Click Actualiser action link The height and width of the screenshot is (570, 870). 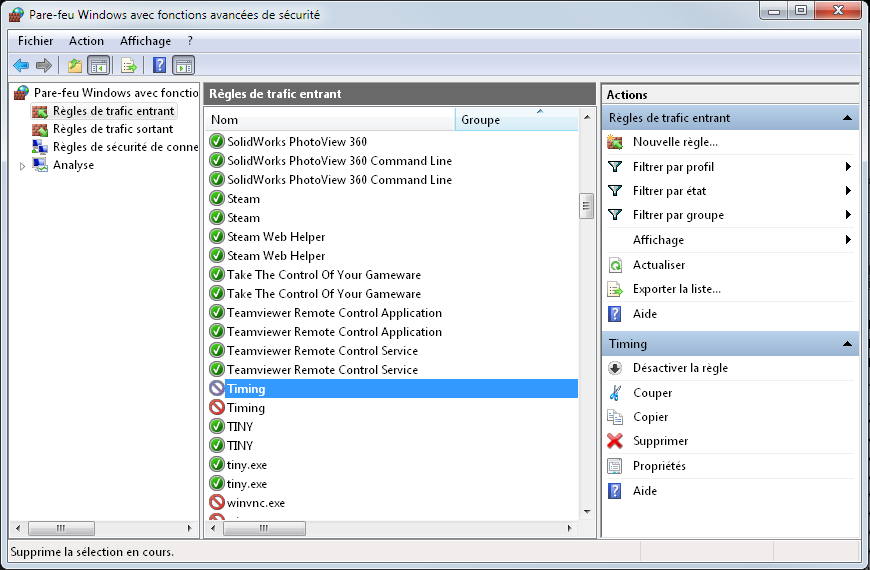click(659, 265)
